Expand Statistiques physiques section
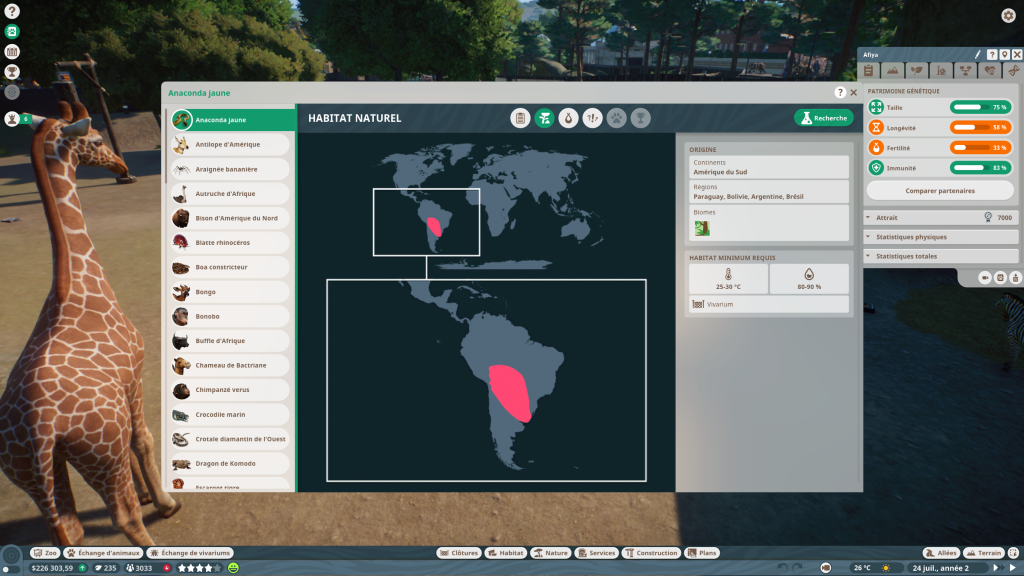Viewport: 1024px width, 576px height. (x=940, y=237)
